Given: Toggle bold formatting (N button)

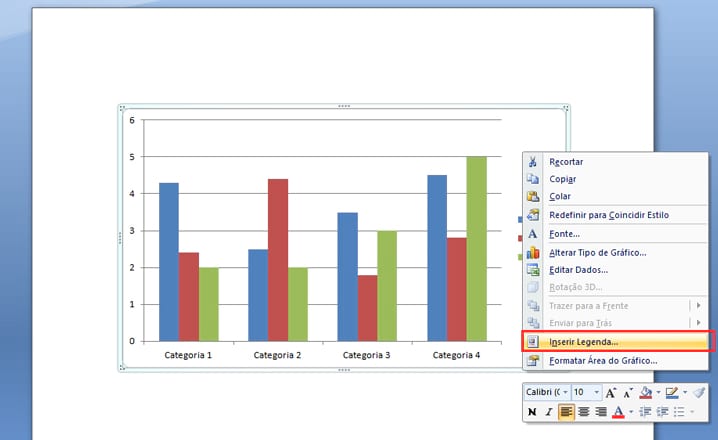Looking at the screenshot, I should [x=532, y=412].
